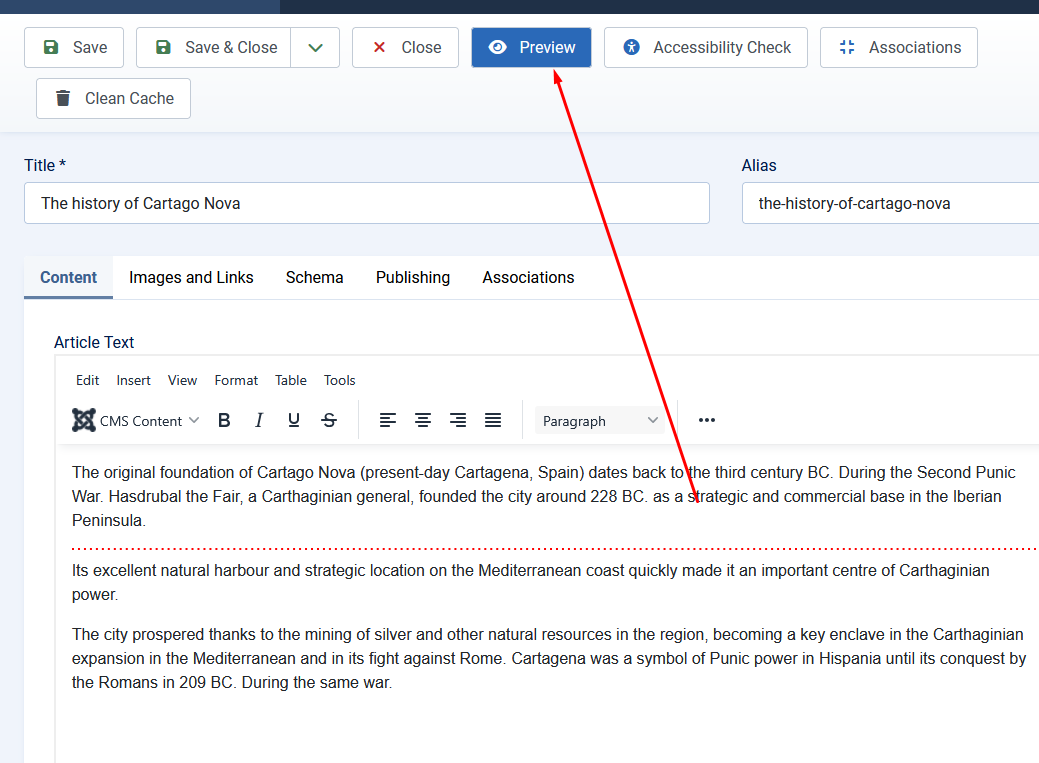This screenshot has height=763, width=1039.
Task: Open the Publishing tab
Action: 413,278
